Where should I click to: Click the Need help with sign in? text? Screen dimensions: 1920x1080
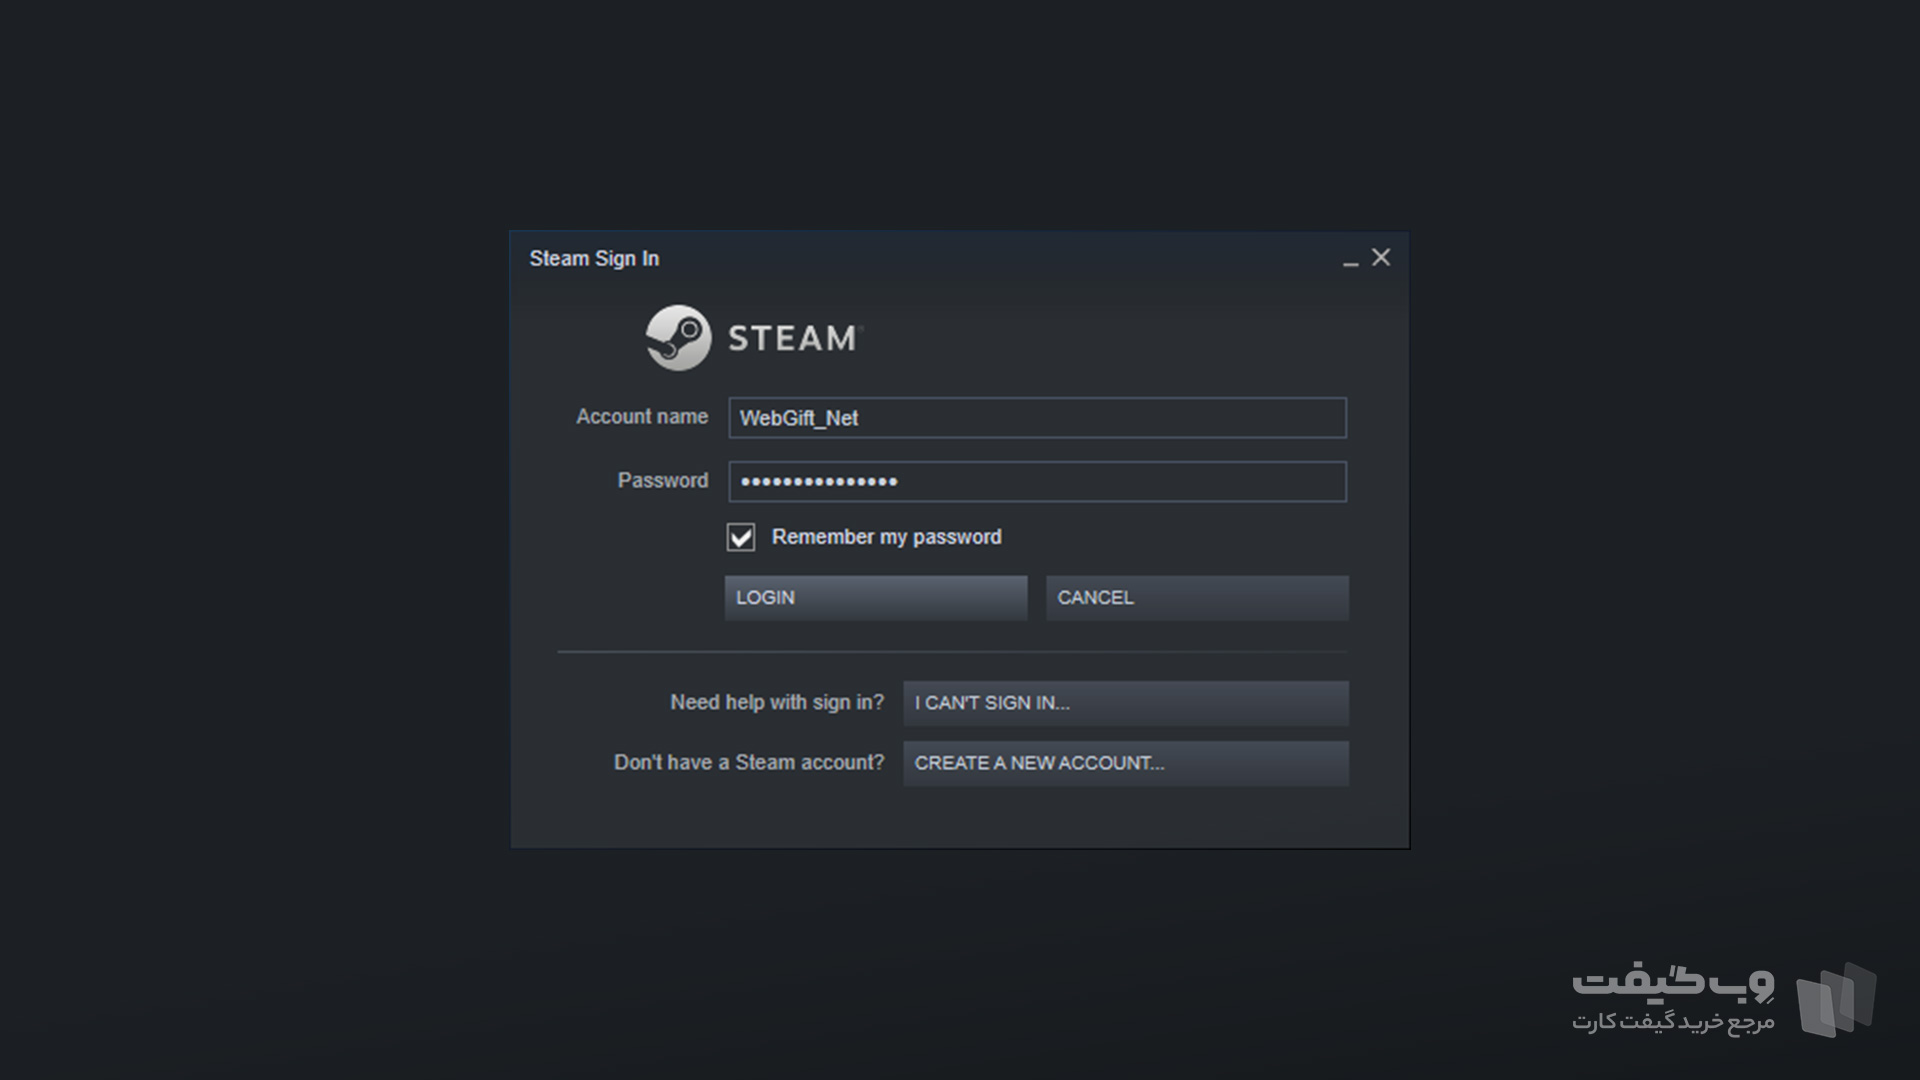click(x=777, y=703)
